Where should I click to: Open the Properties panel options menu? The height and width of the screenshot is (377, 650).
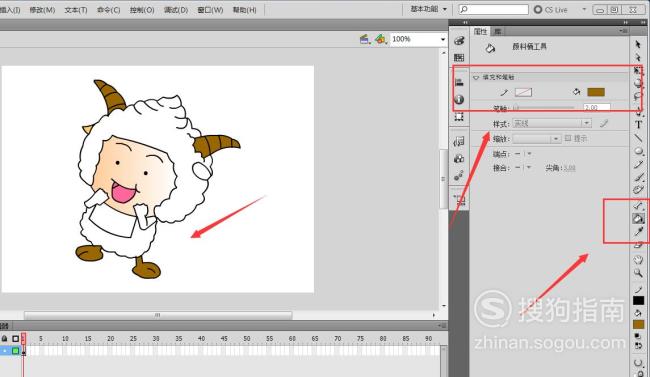[x=623, y=31]
